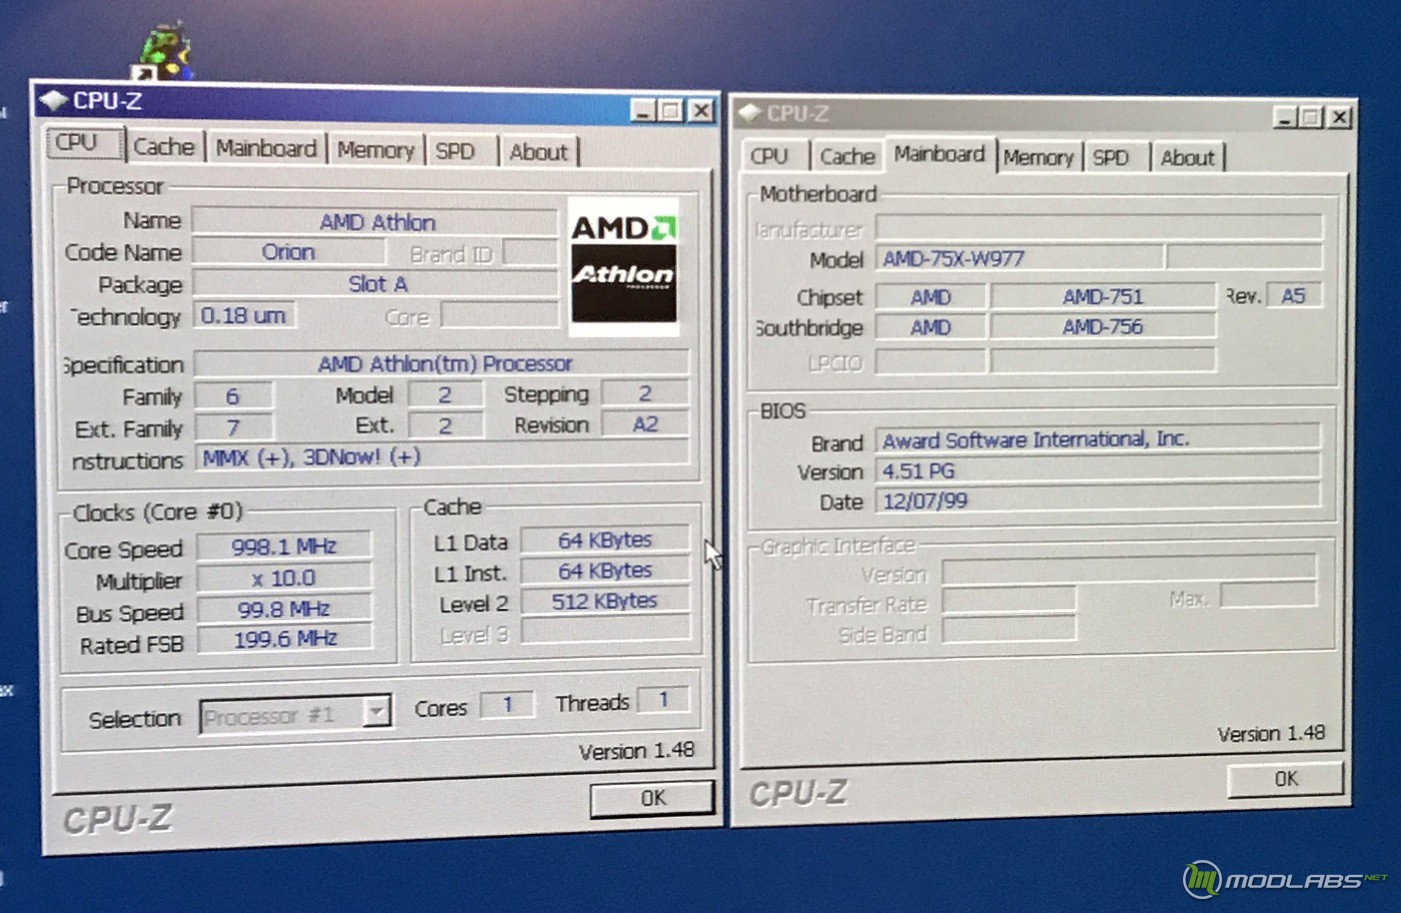Click the L1 Data value 64 KBytes
Screen dimensions: 1401x913
[x=605, y=540]
